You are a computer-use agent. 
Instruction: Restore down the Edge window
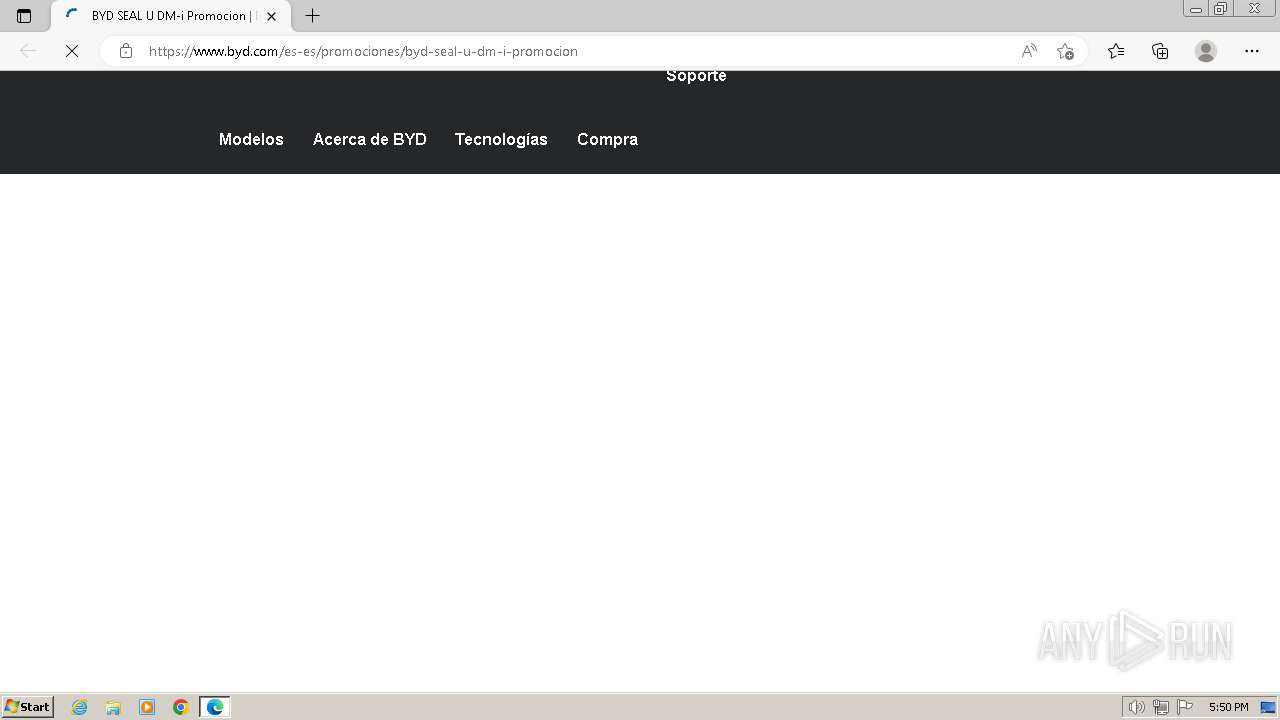coord(1221,9)
